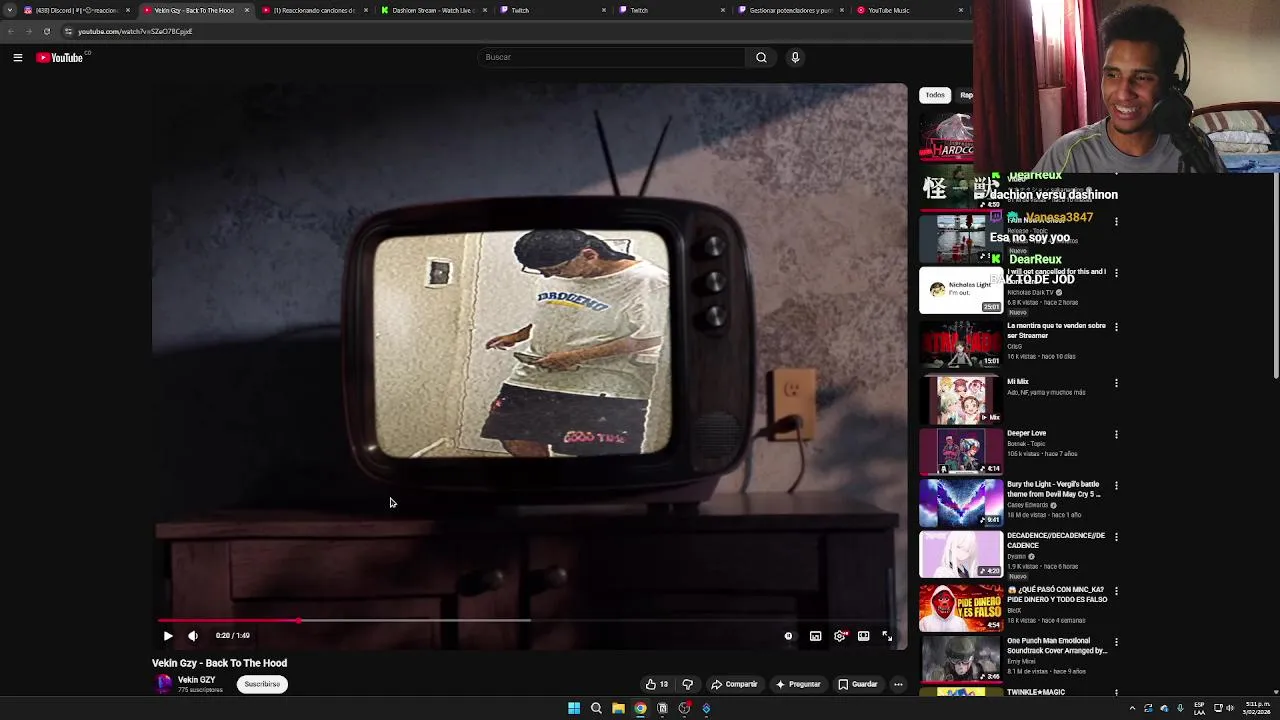Image resolution: width=1280 pixels, height=720 pixels.
Task: Like the video with thumbs up
Action: tap(657, 684)
